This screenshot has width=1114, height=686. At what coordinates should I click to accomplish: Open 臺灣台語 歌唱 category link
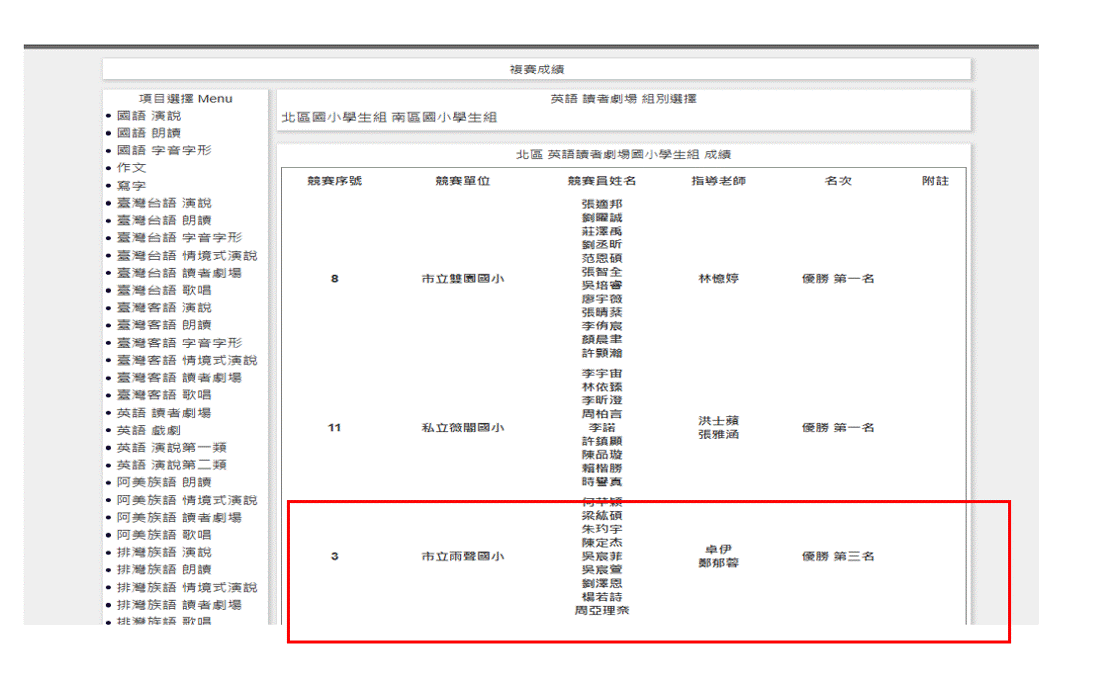[x=164, y=290]
